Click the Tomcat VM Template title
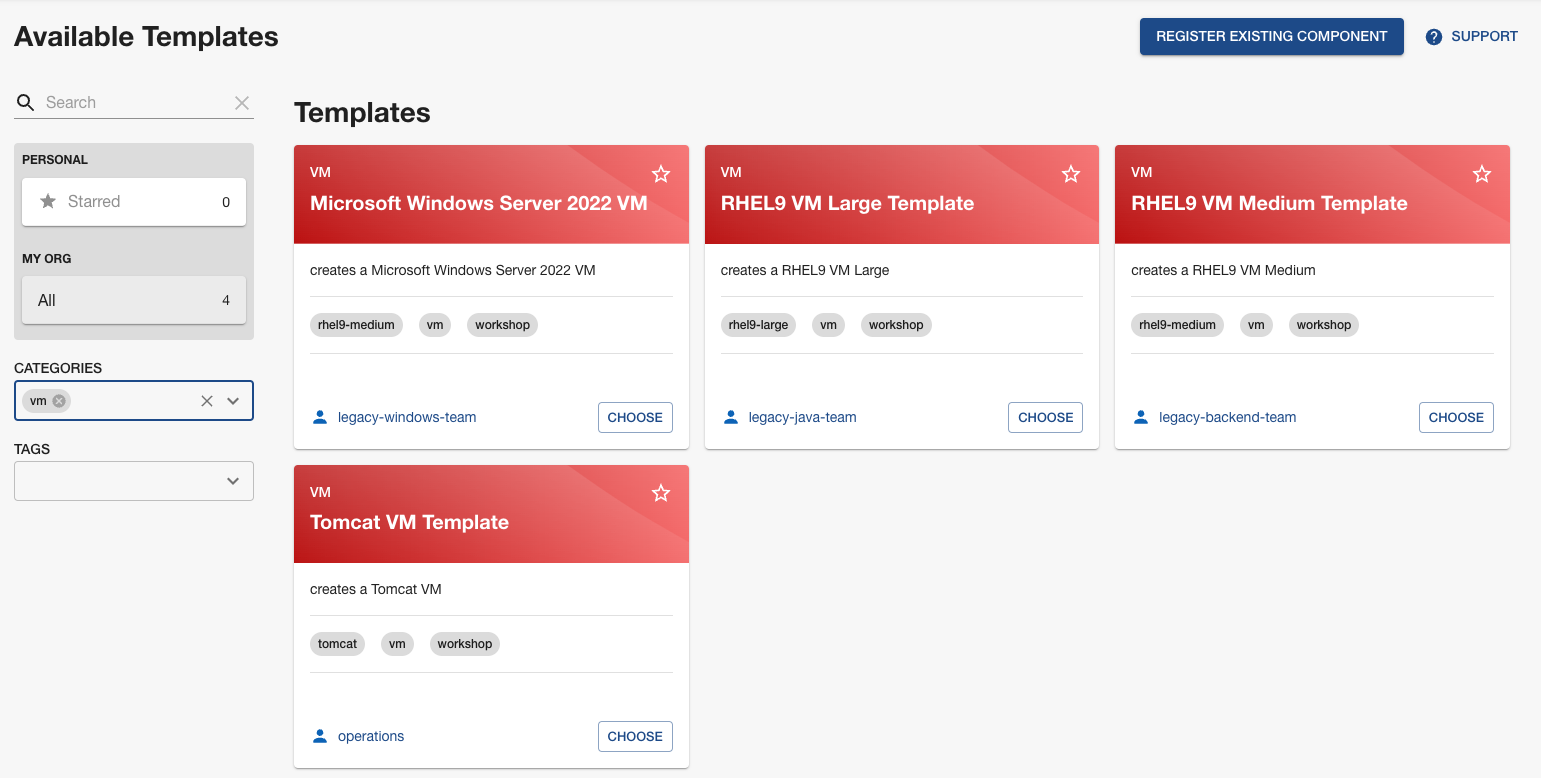This screenshot has height=778, width=1541. point(409,522)
